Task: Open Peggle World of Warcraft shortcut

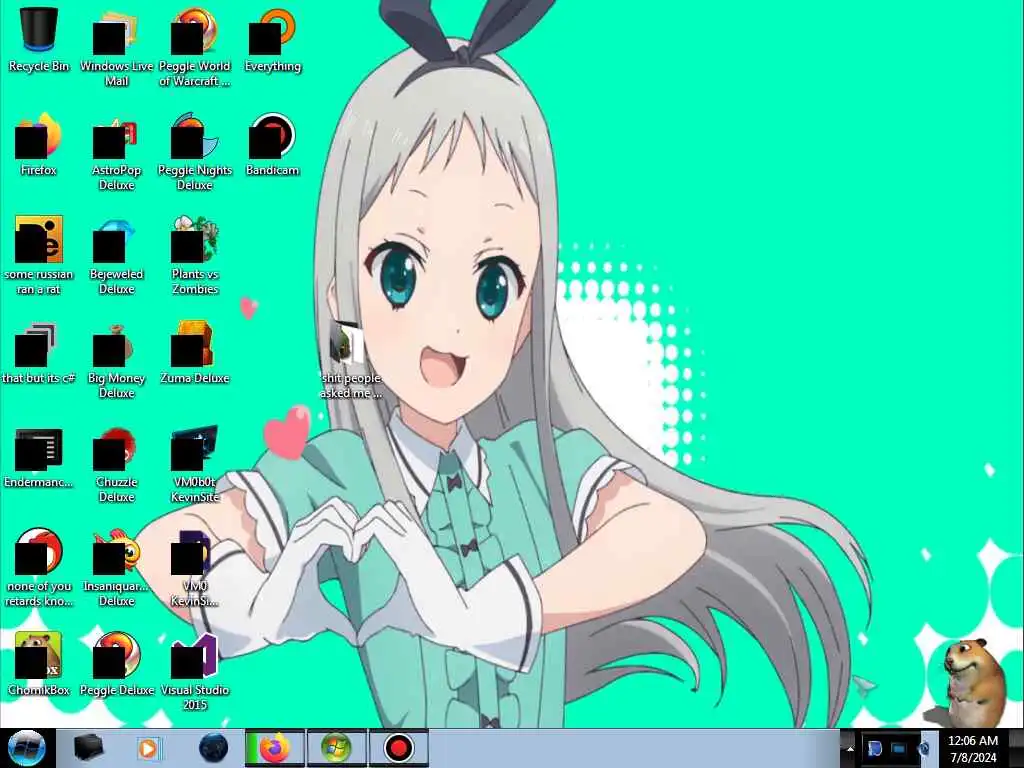Action: pos(195,48)
